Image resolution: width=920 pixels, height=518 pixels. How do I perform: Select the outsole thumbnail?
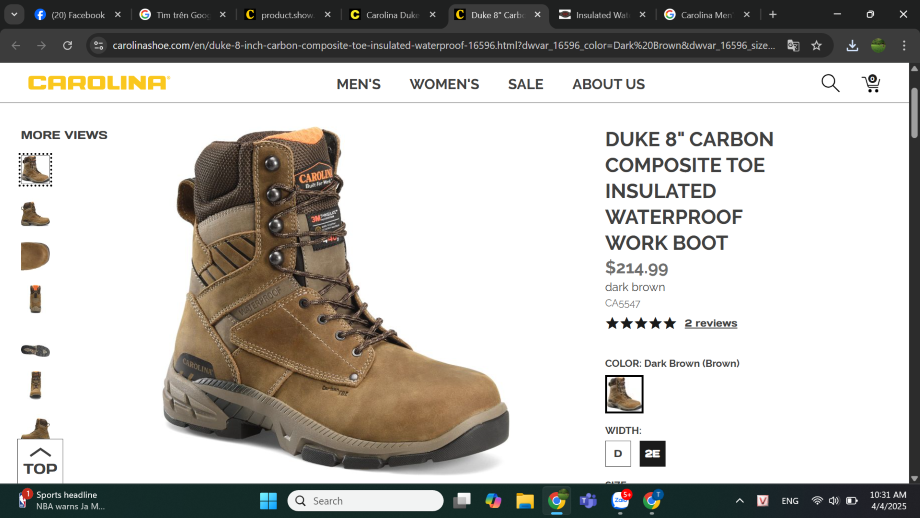pyautogui.click(x=35, y=350)
